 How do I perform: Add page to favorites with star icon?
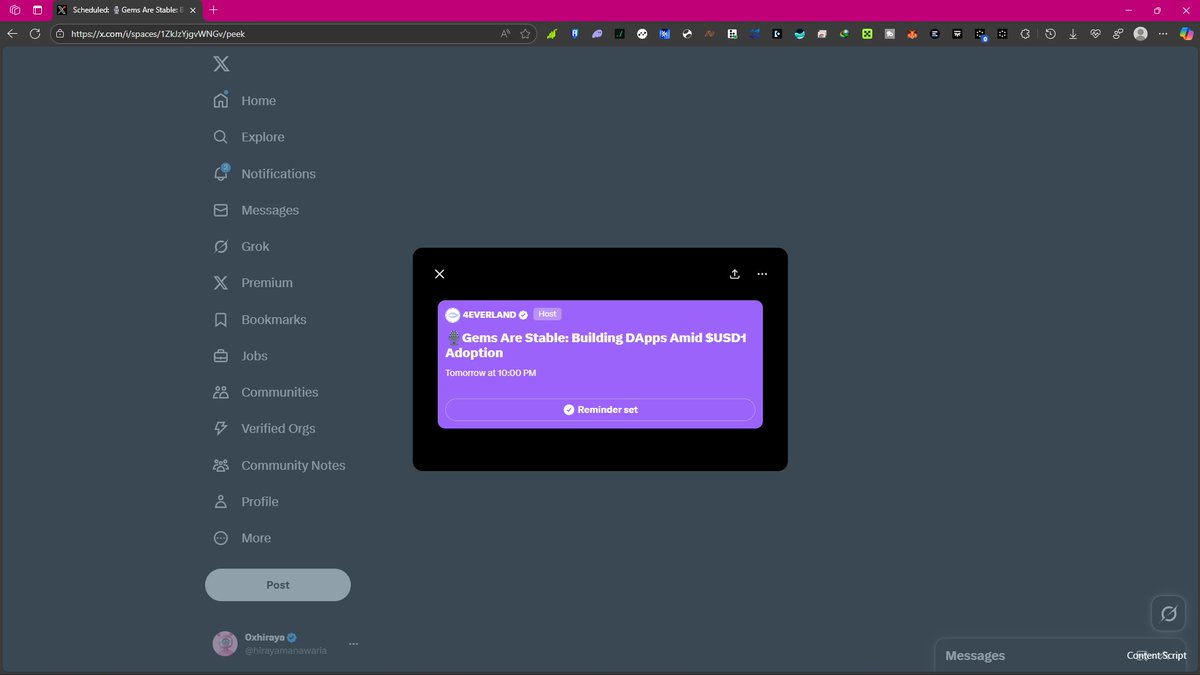click(x=525, y=33)
